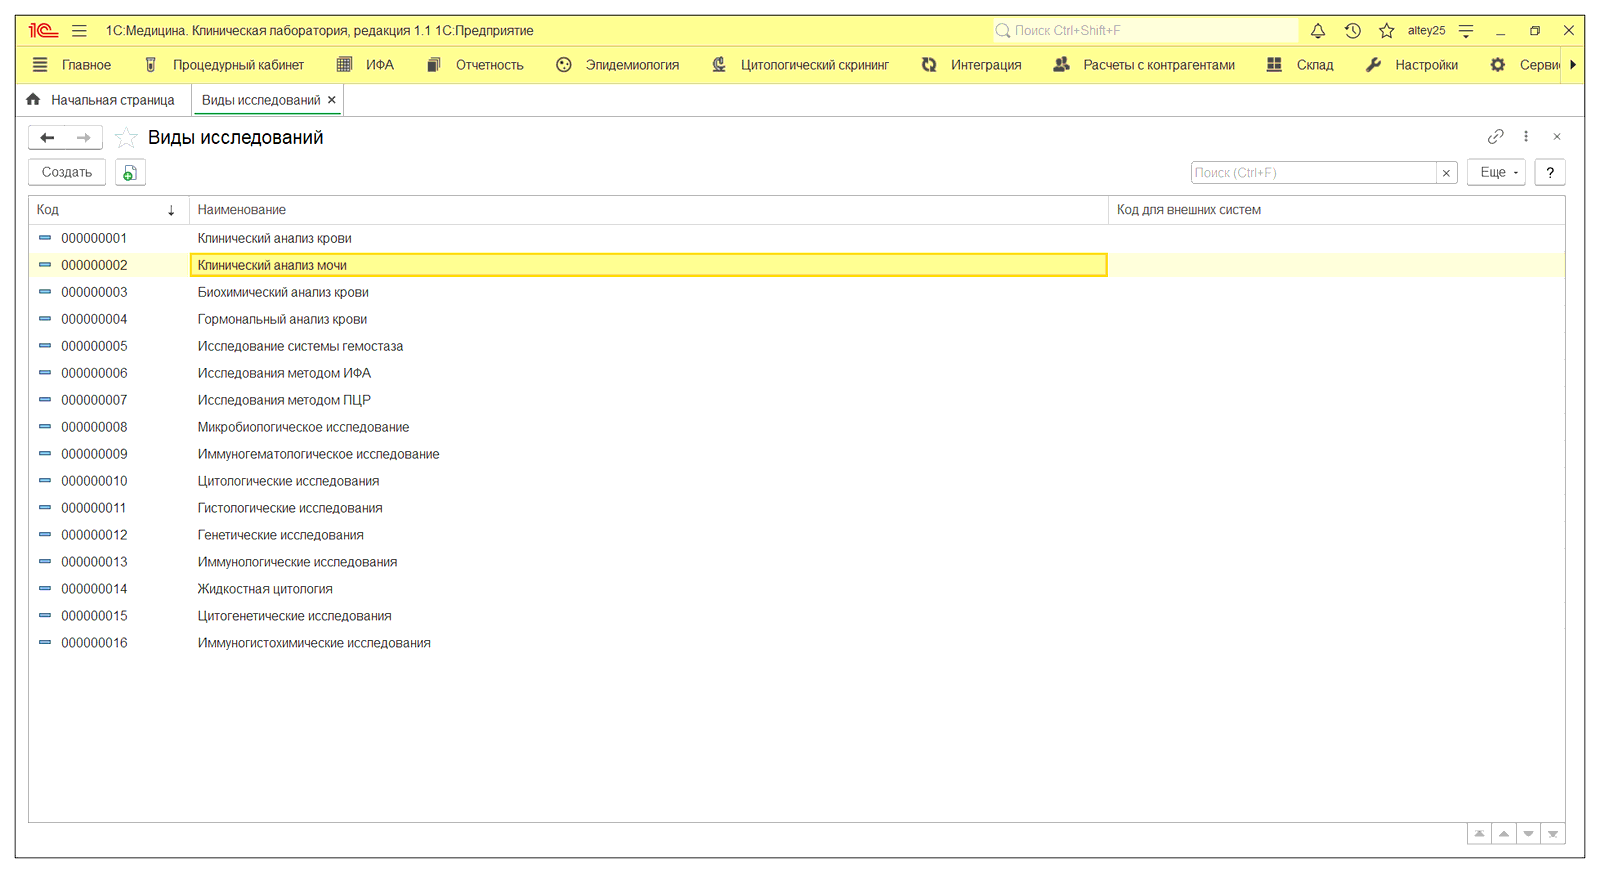1600x873 pixels.
Task: Click user name altey25
Action: [1426, 31]
